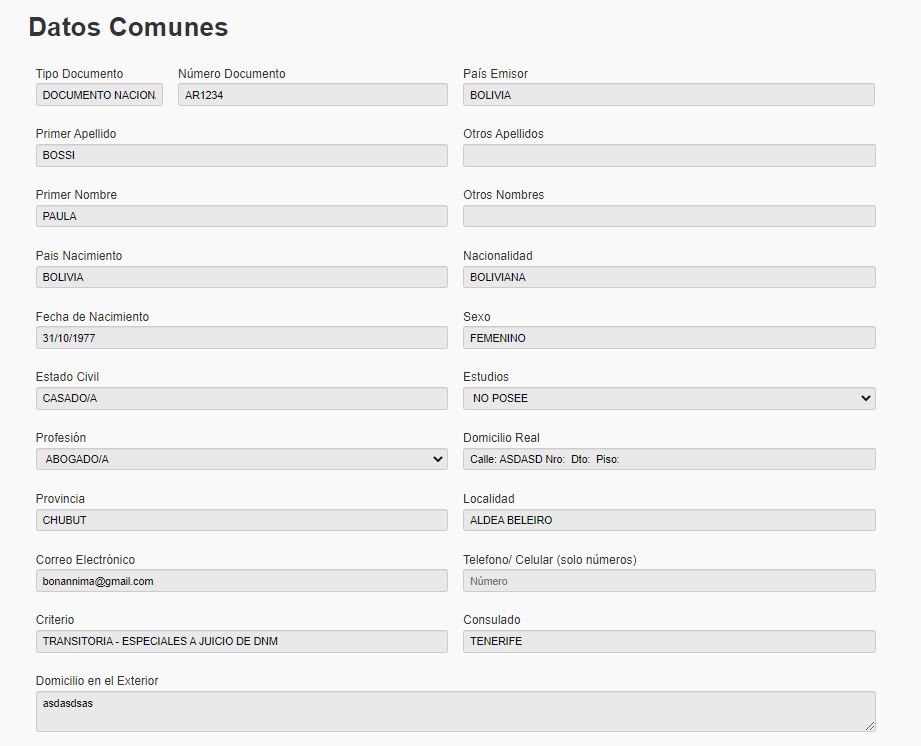The width and height of the screenshot is (921, 746).
Task: Click the empty Otros Nombres field
Action: coord(668,216)
